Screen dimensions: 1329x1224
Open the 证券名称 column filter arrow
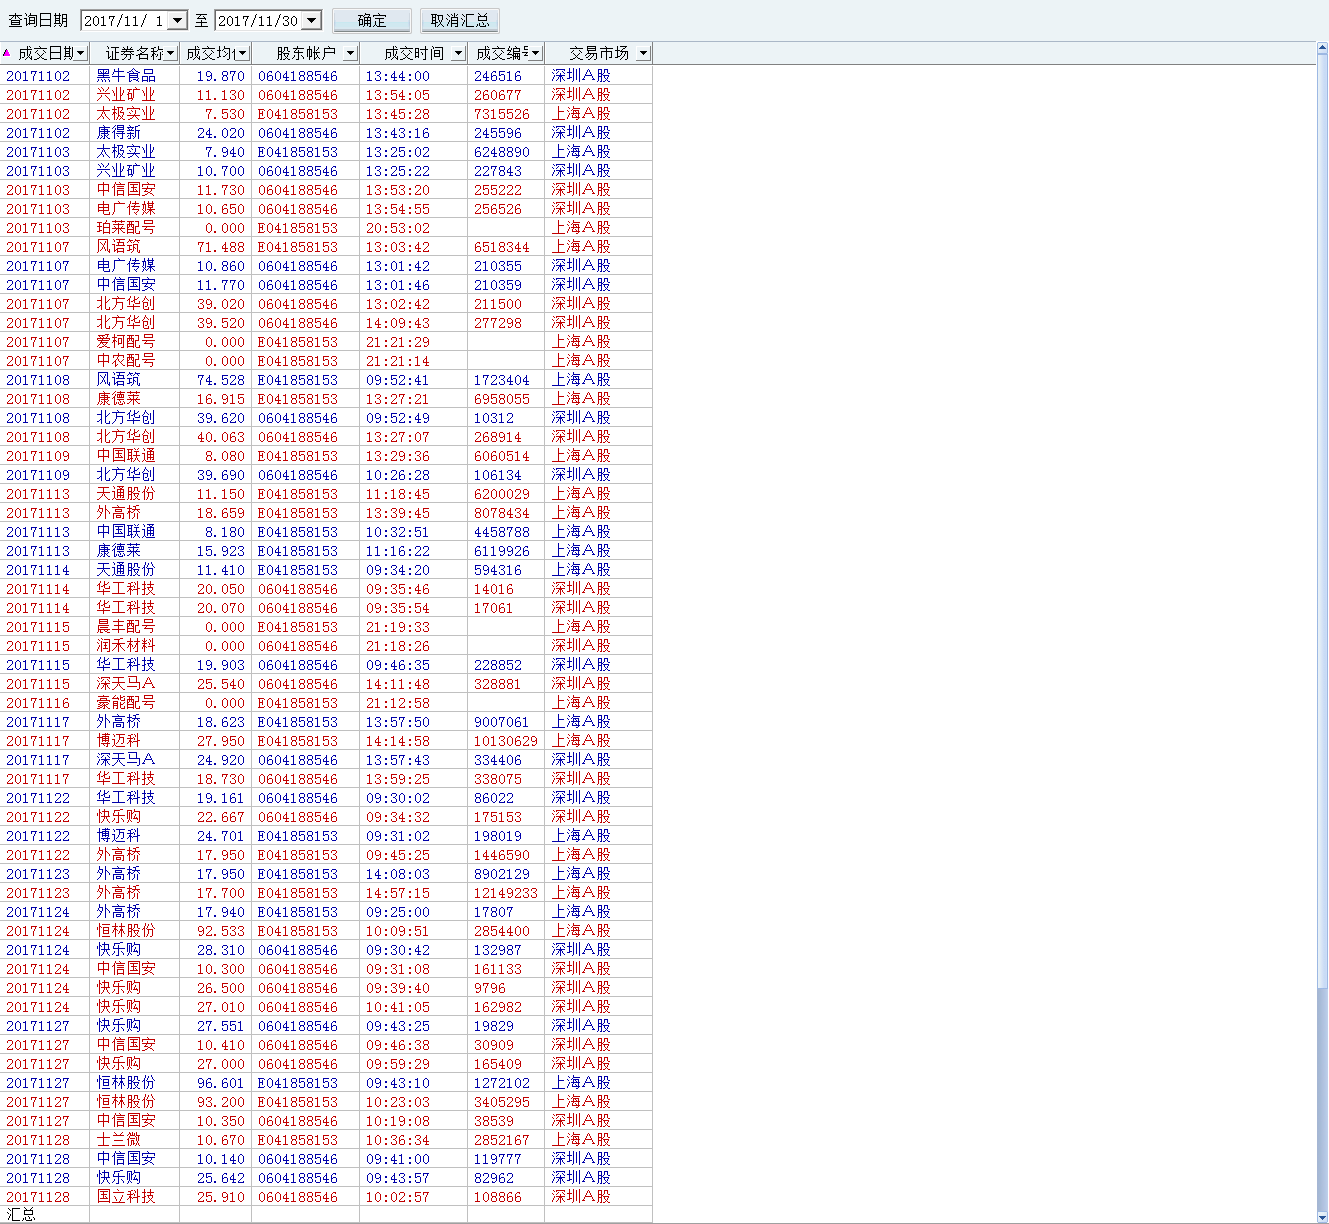tap(171, 53)
